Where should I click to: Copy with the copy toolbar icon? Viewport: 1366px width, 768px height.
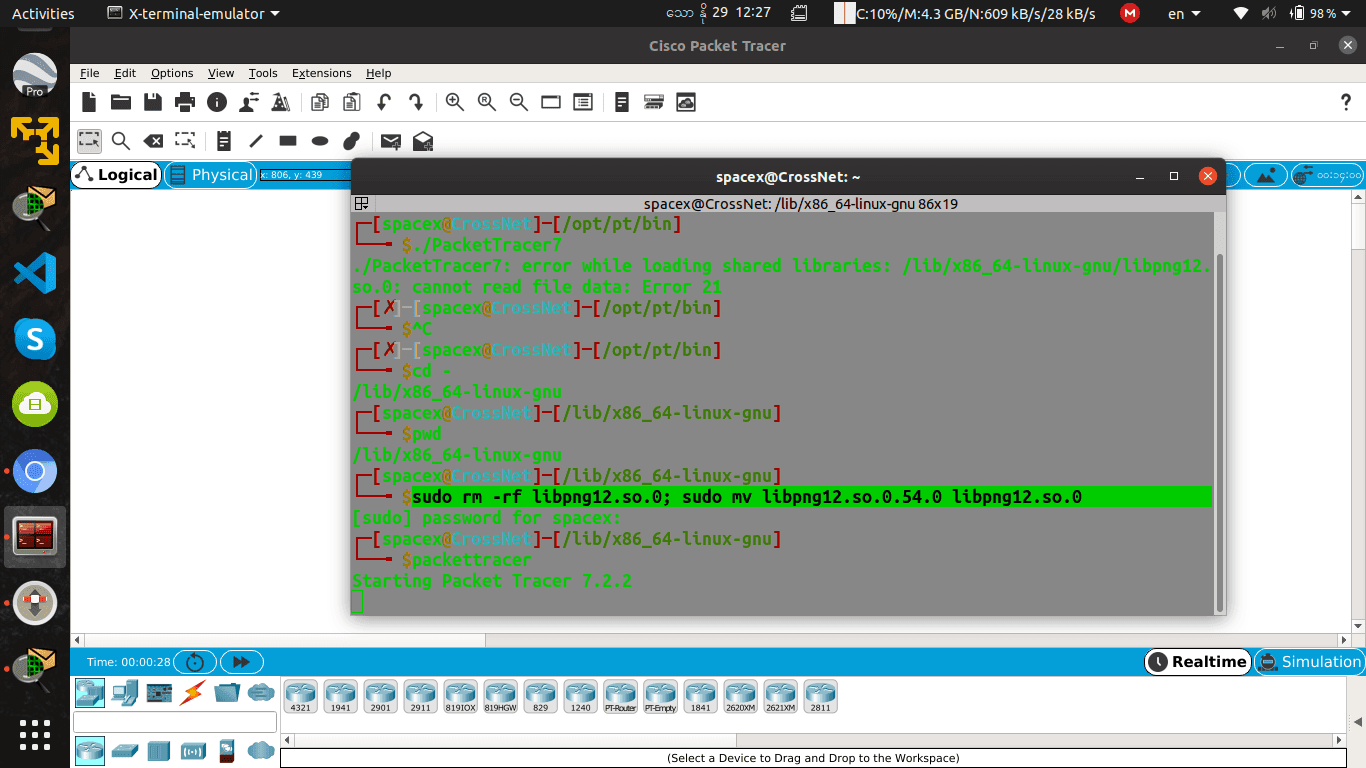pyautogui.click(x=320, y=102)
